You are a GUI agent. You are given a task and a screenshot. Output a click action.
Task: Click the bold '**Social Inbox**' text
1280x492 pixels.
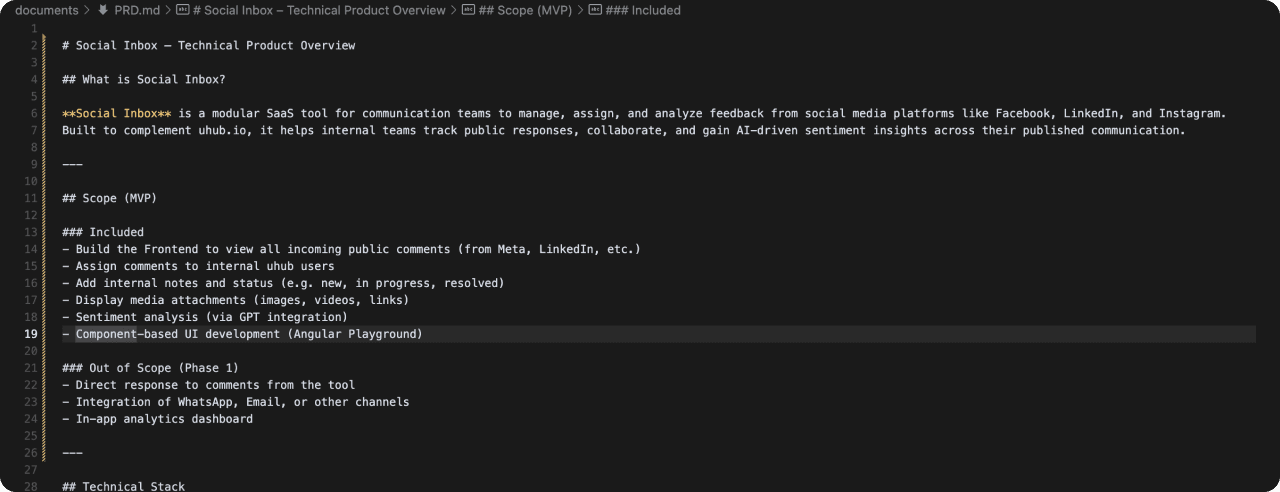point(117,113)
